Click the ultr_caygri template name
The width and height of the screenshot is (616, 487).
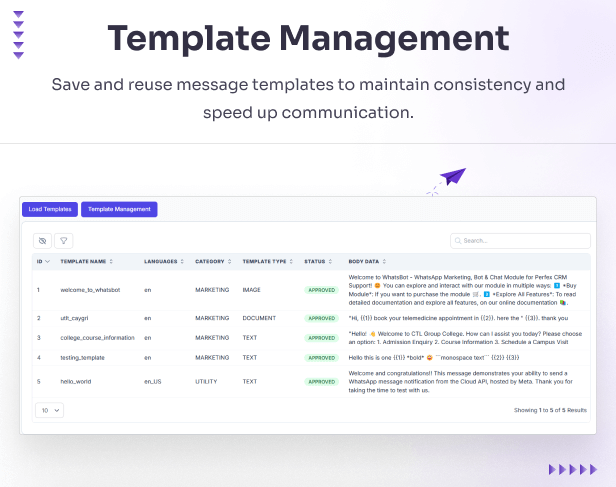(x=76, y=318)
